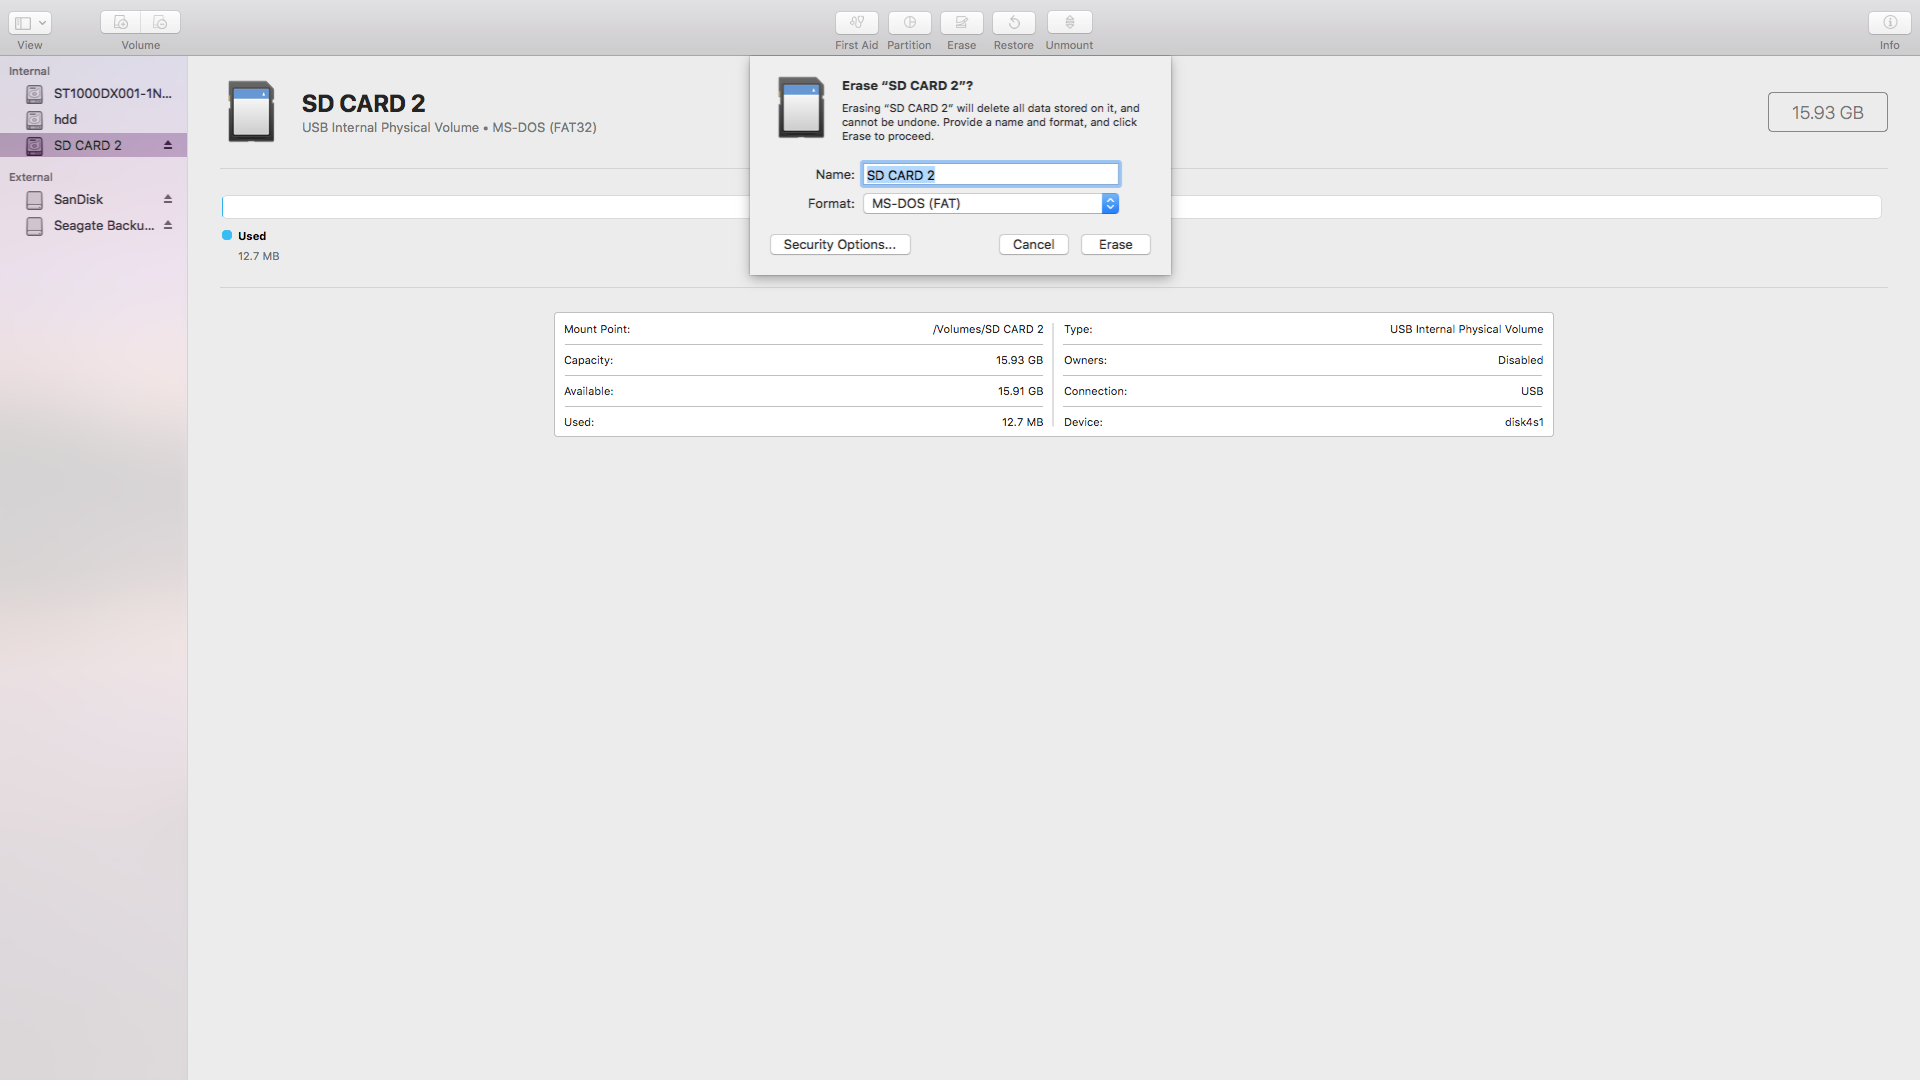
Task: Open Security Options in the erase dialog
Action: [839, 244]
